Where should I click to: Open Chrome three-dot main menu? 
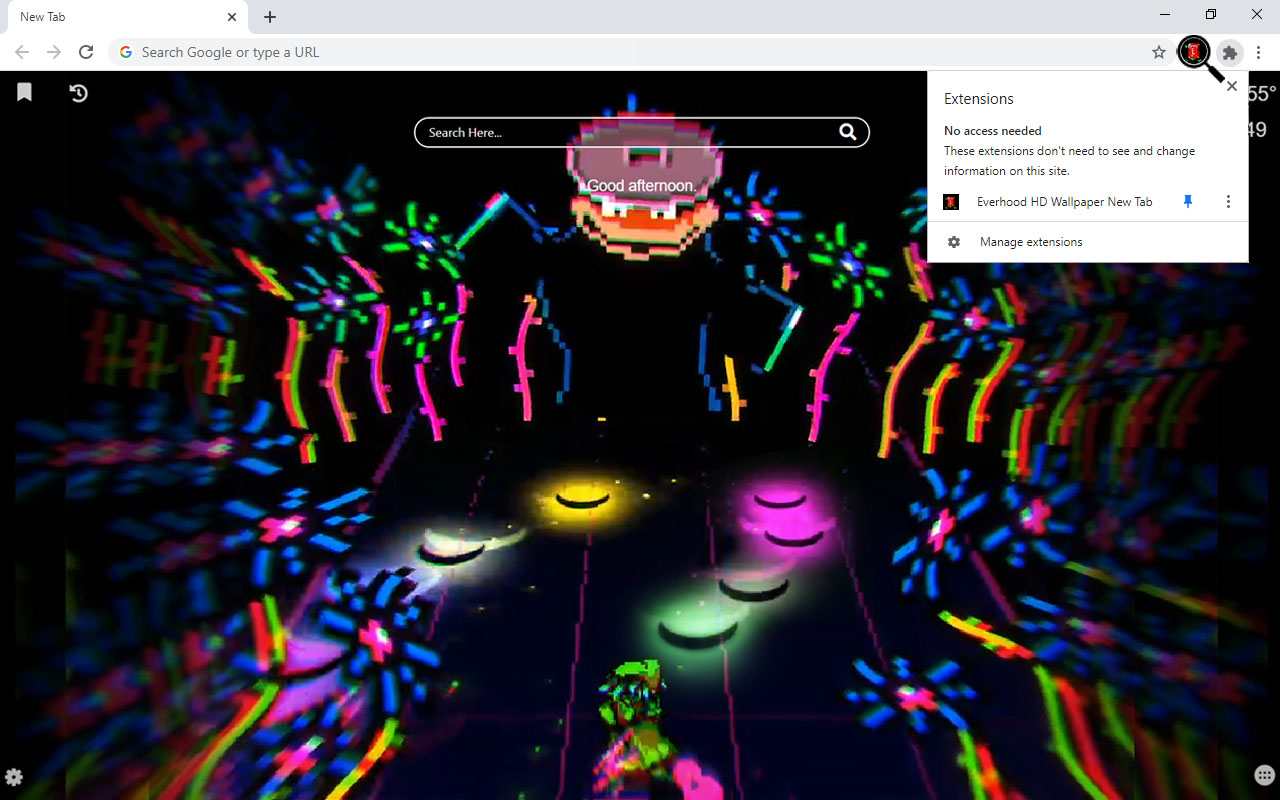tap(1259, 52)
